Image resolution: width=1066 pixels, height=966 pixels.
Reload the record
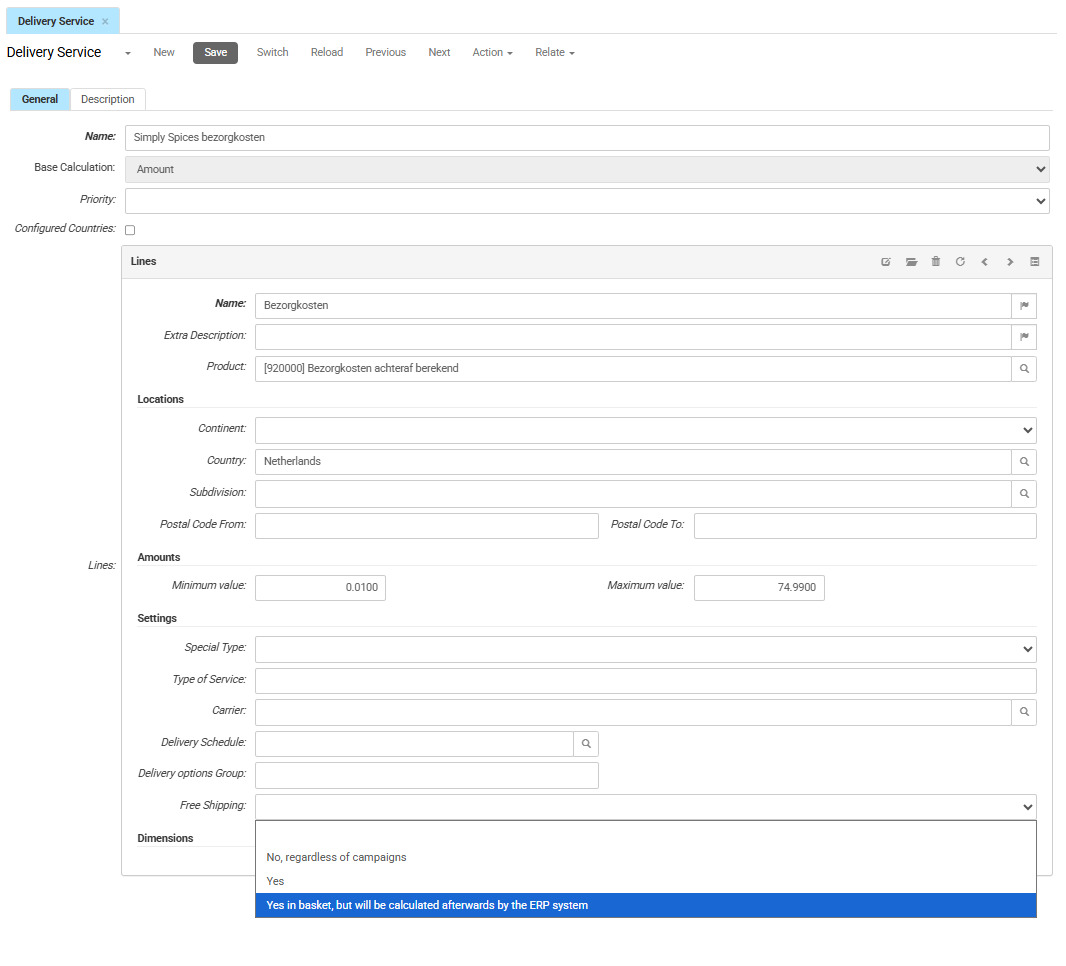coord(327,52)
